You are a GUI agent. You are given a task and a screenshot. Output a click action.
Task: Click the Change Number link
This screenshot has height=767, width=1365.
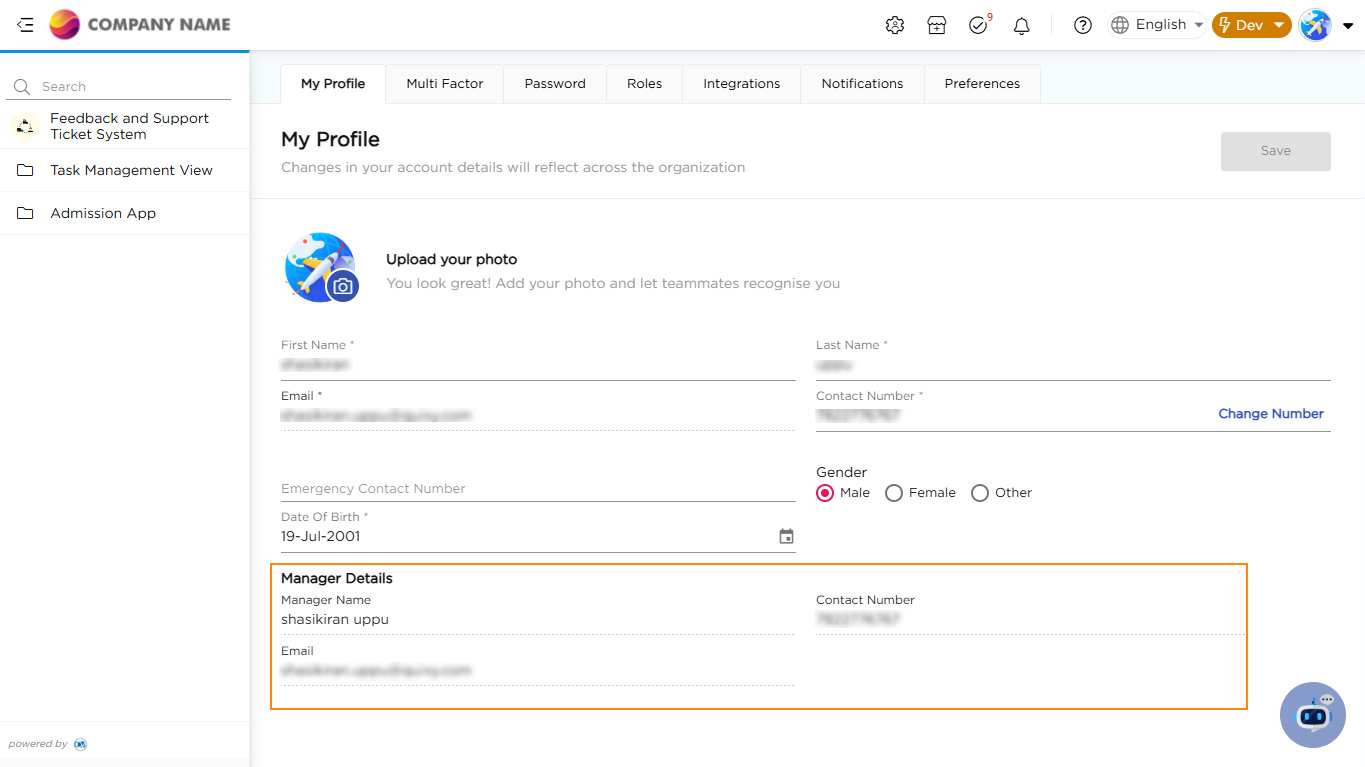[x=1270, y=414]
